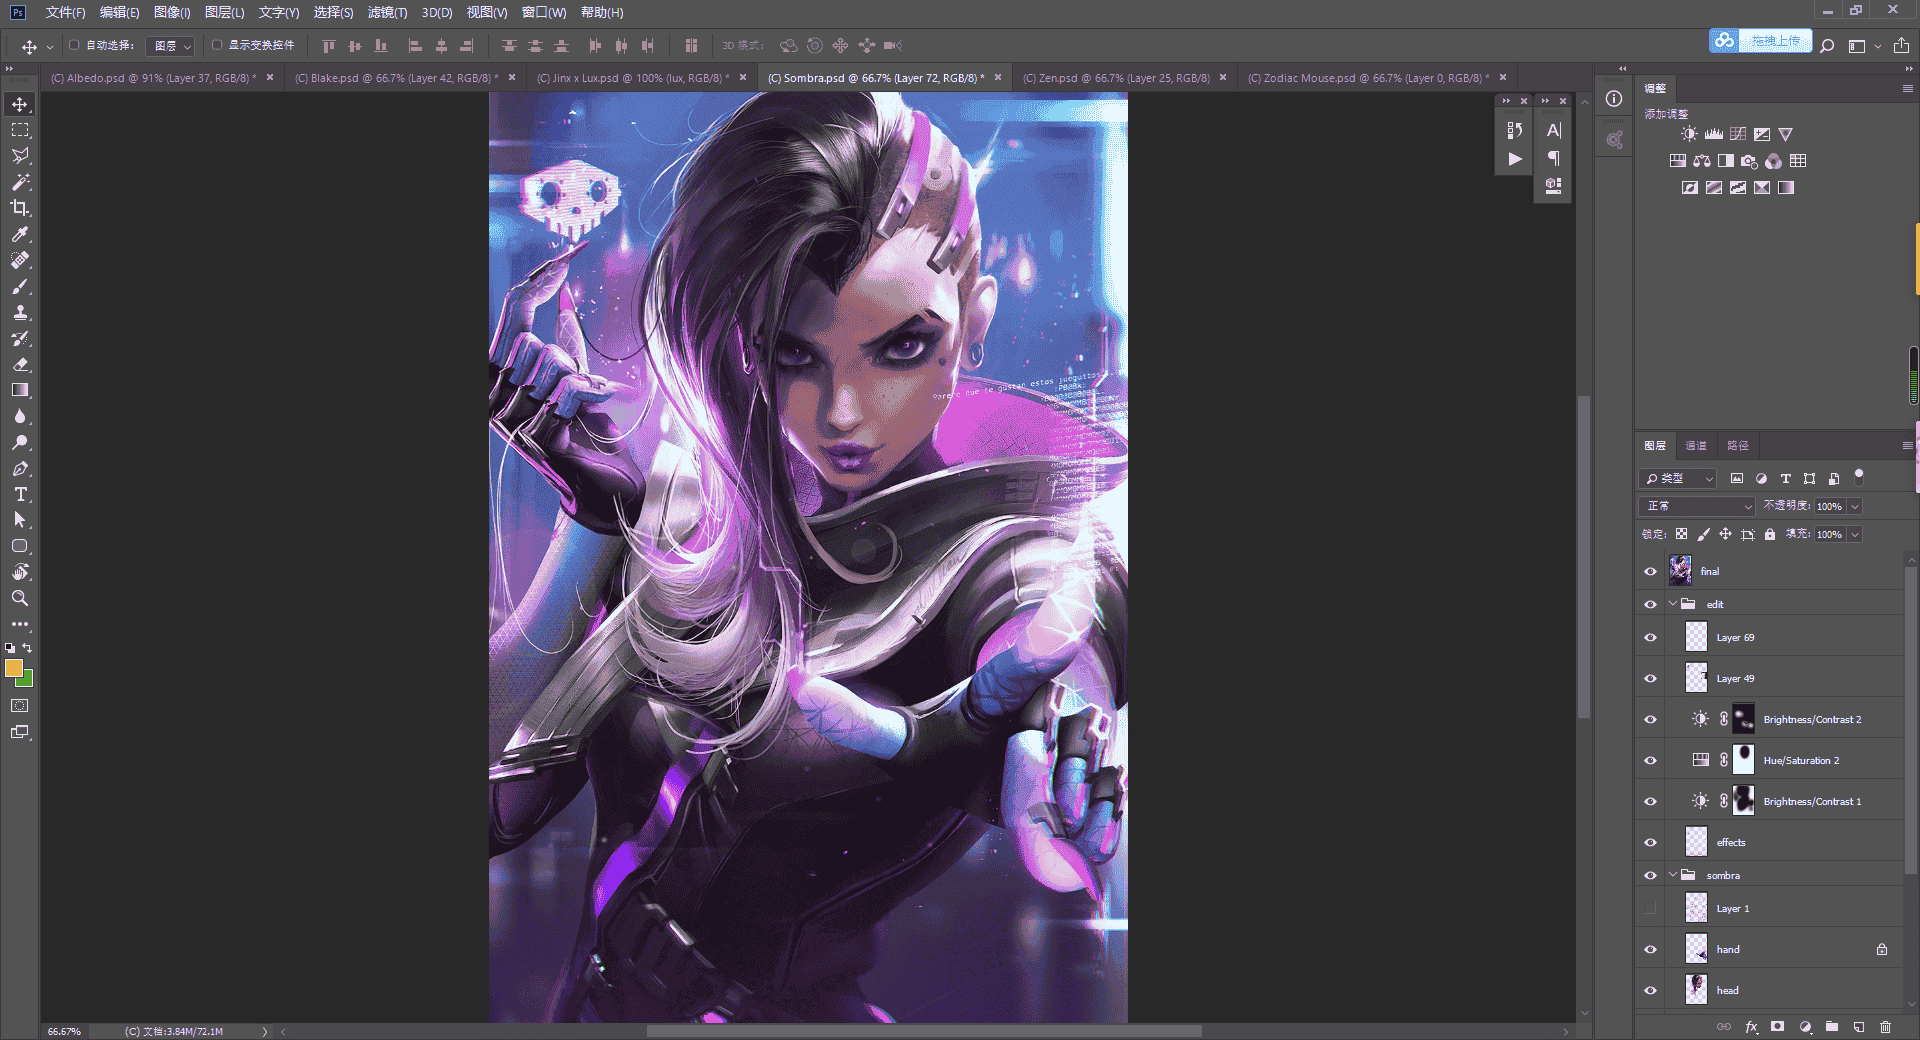Collapse the edit layer group
The image size is (1920, 1040).
click(1673, 604)
